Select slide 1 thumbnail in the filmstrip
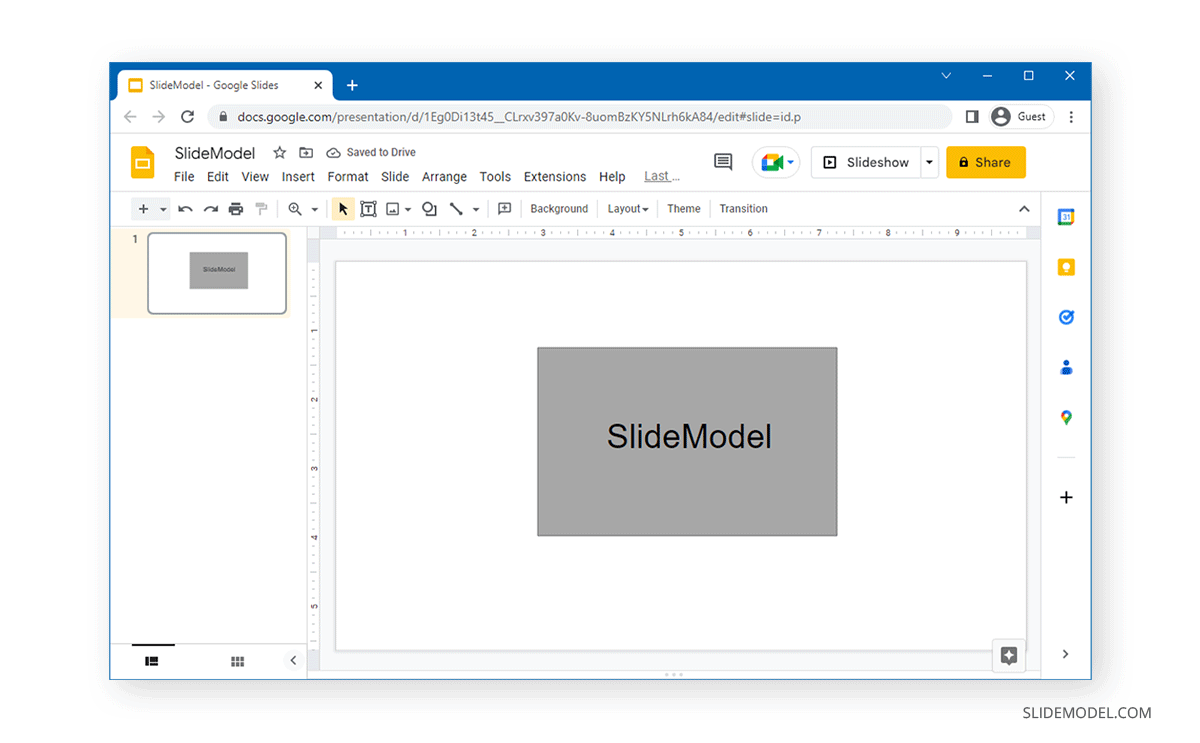The width and height of the screenshot is (1200, 743). coord(217,272)
